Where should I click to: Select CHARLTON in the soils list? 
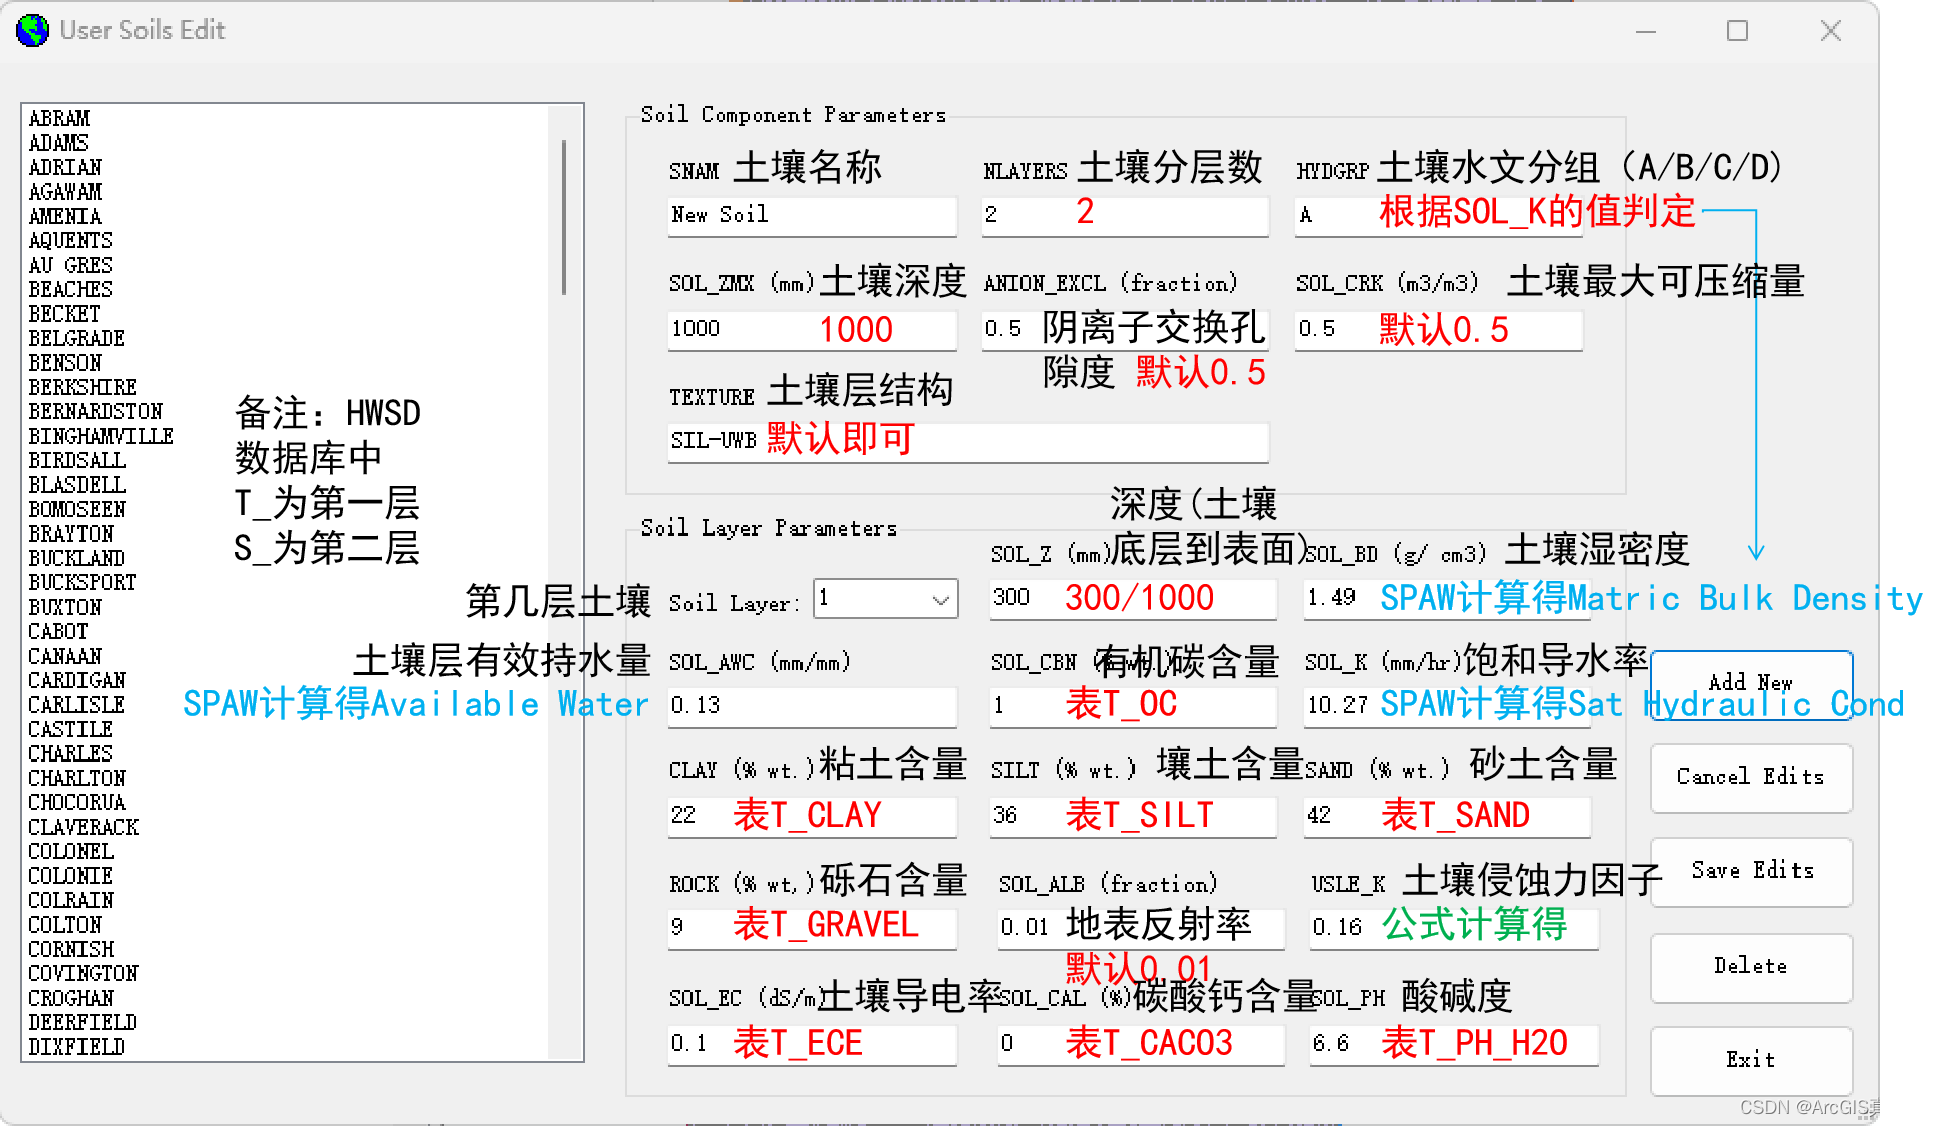(77, 779)
